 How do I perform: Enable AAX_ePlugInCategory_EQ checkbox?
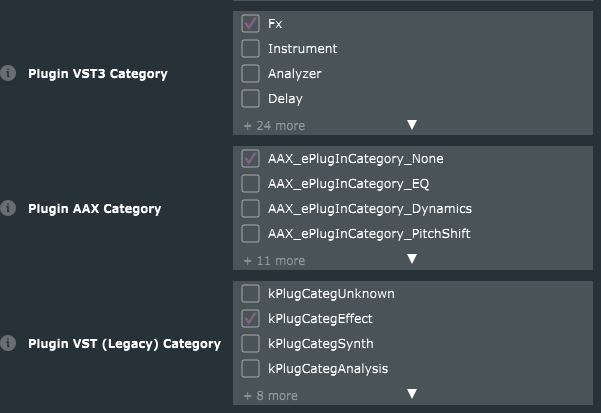click(250, 183)
